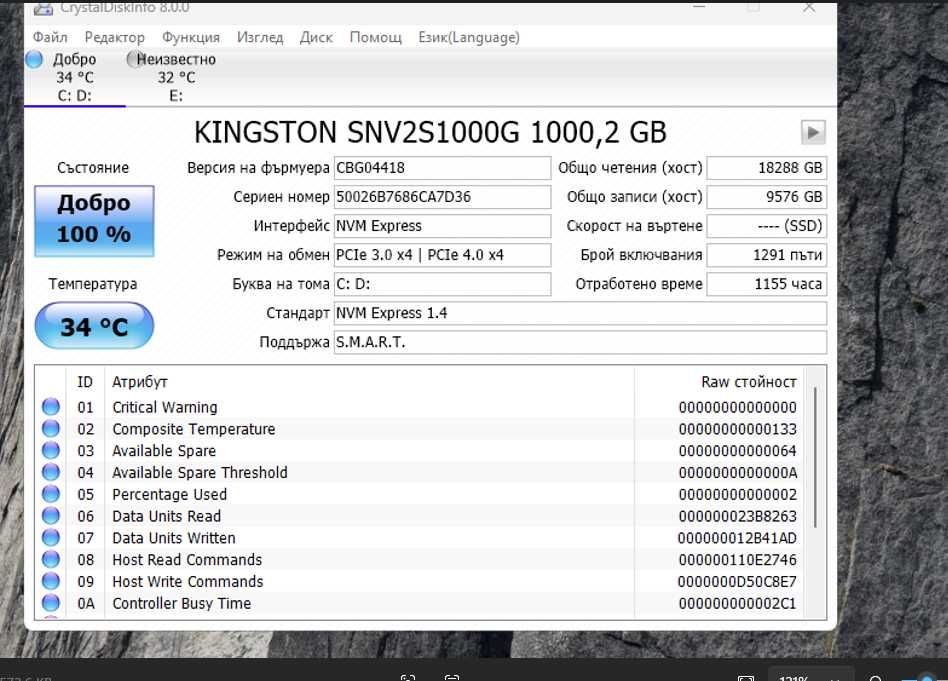Click the standard field NVM Express 1.4
Viewport: 948px width, 681px height.
(x=580, y=313)
